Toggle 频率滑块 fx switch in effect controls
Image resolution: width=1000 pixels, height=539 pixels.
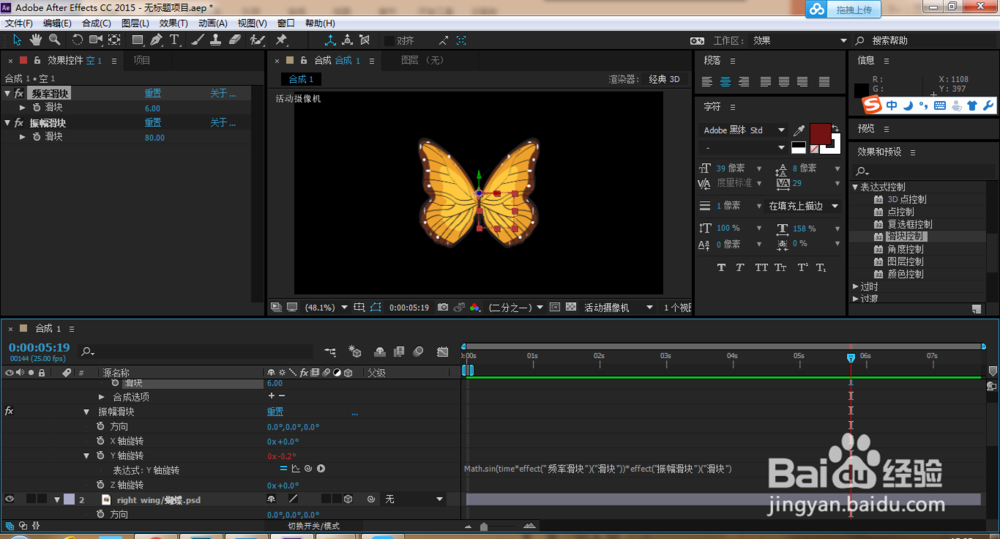[x=19, y=93]
